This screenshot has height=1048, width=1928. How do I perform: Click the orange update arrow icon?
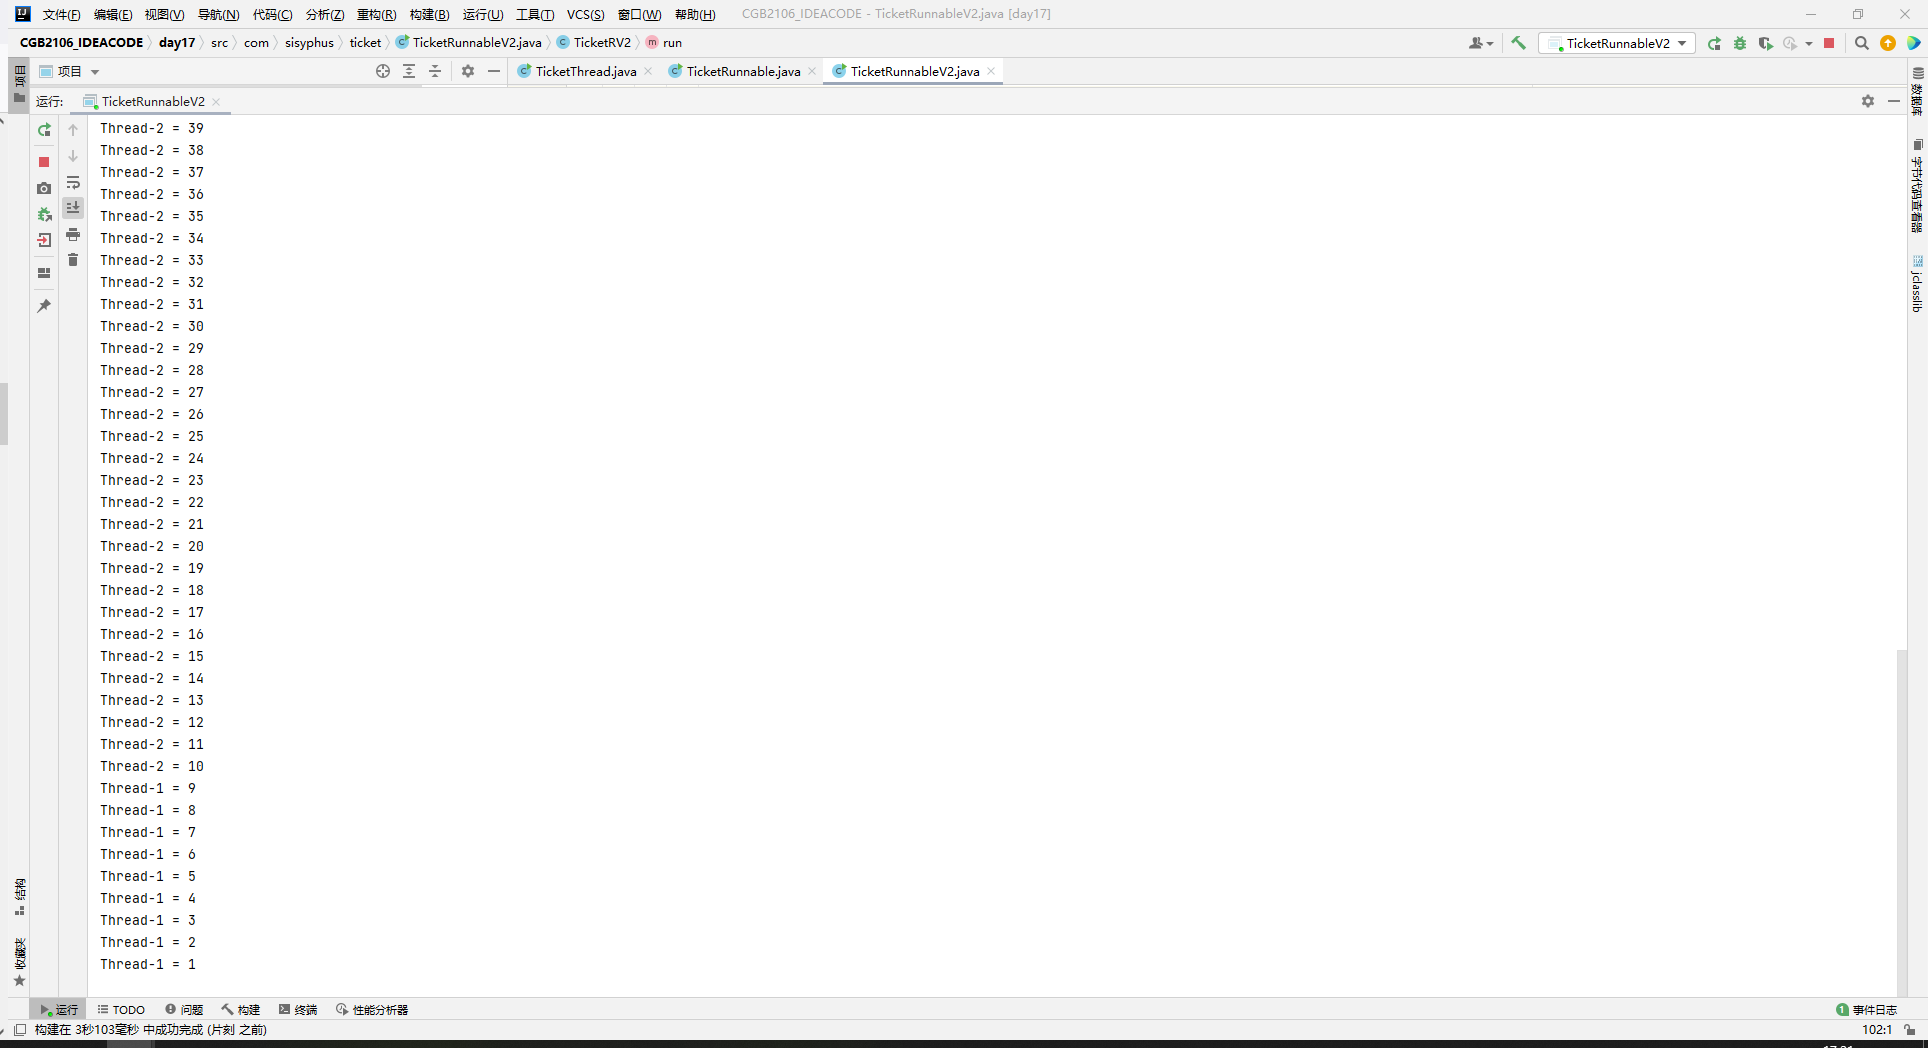click(1888, 43)
